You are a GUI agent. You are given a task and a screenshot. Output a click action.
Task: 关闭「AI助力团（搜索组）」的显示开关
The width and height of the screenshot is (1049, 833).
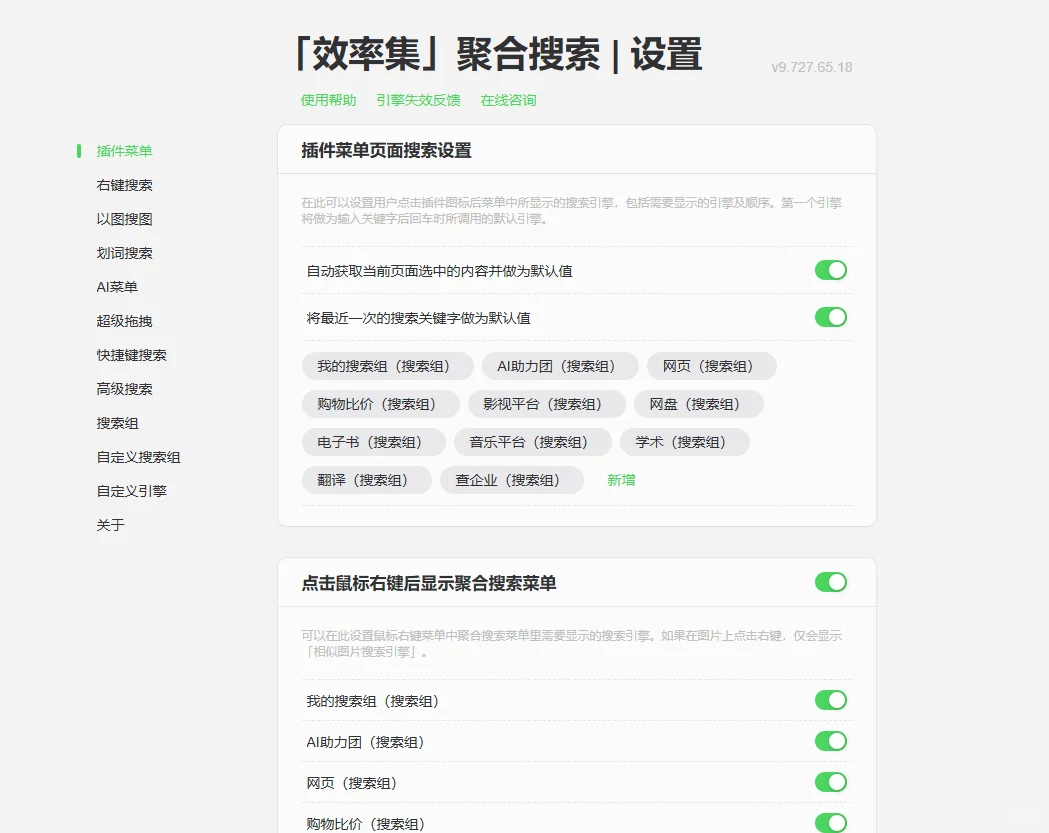coord(830,742)
